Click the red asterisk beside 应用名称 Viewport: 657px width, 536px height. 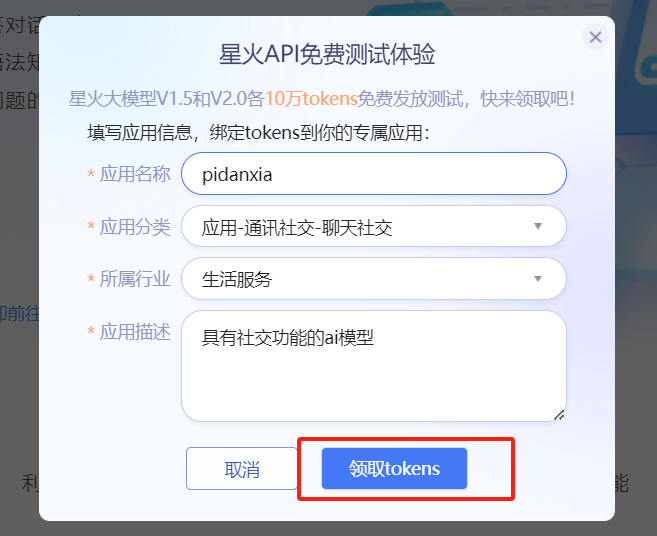[x=91, y=174]
